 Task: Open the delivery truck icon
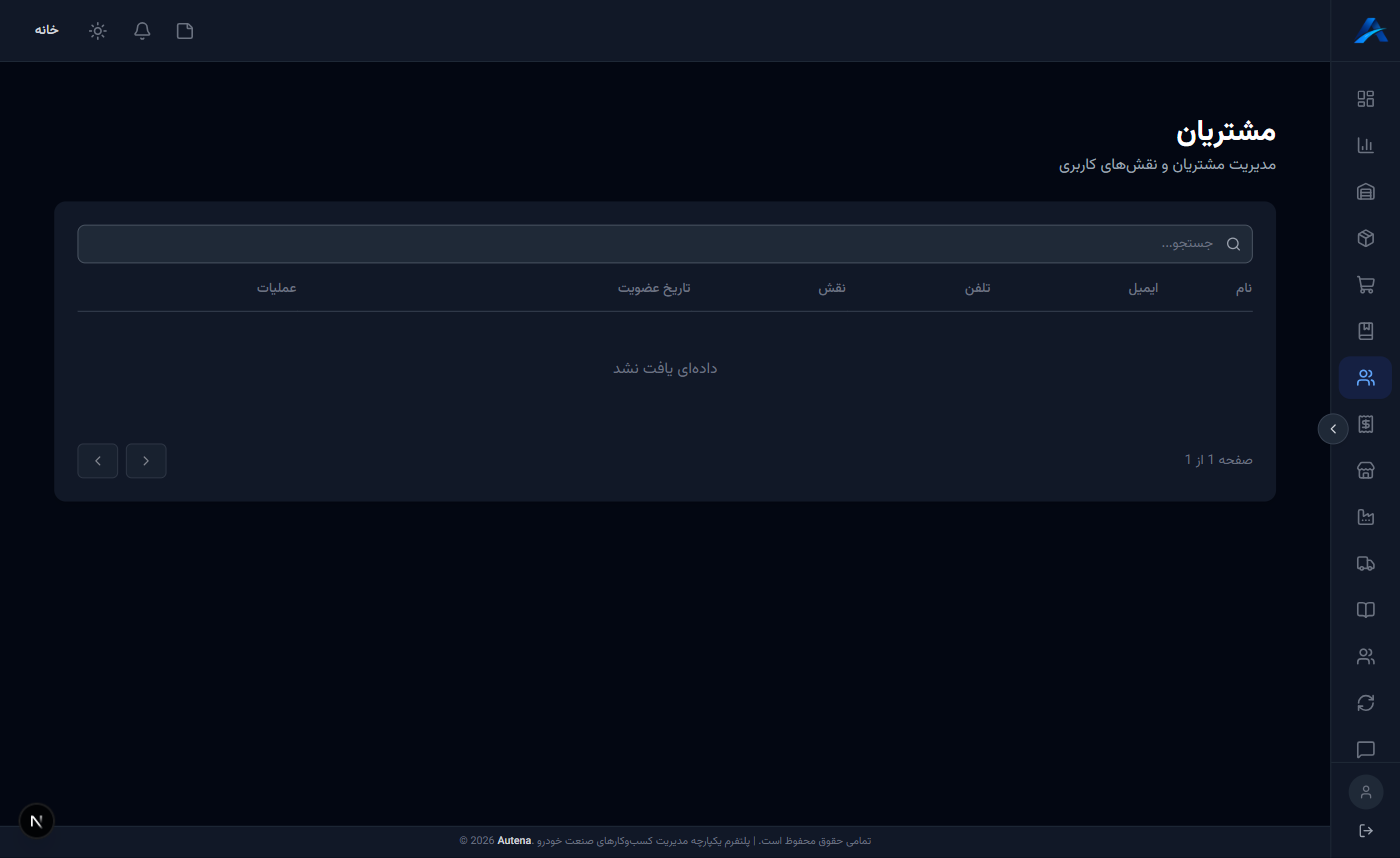[x=1365, y=564]
